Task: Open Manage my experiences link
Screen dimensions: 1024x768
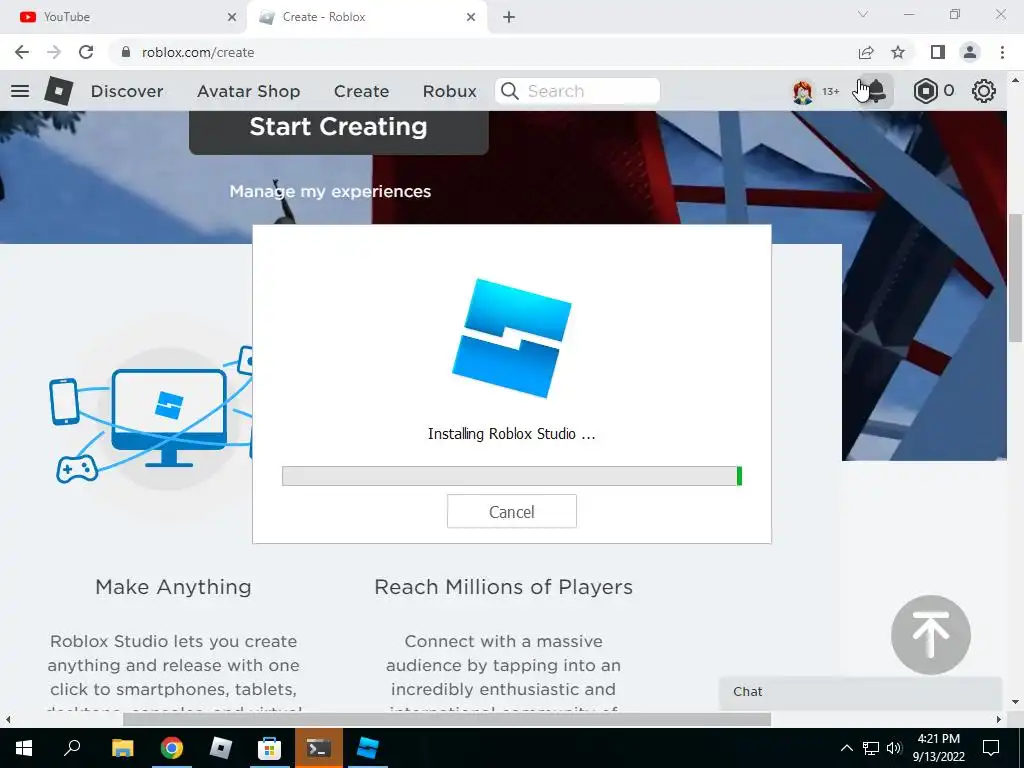Action: 330,191
